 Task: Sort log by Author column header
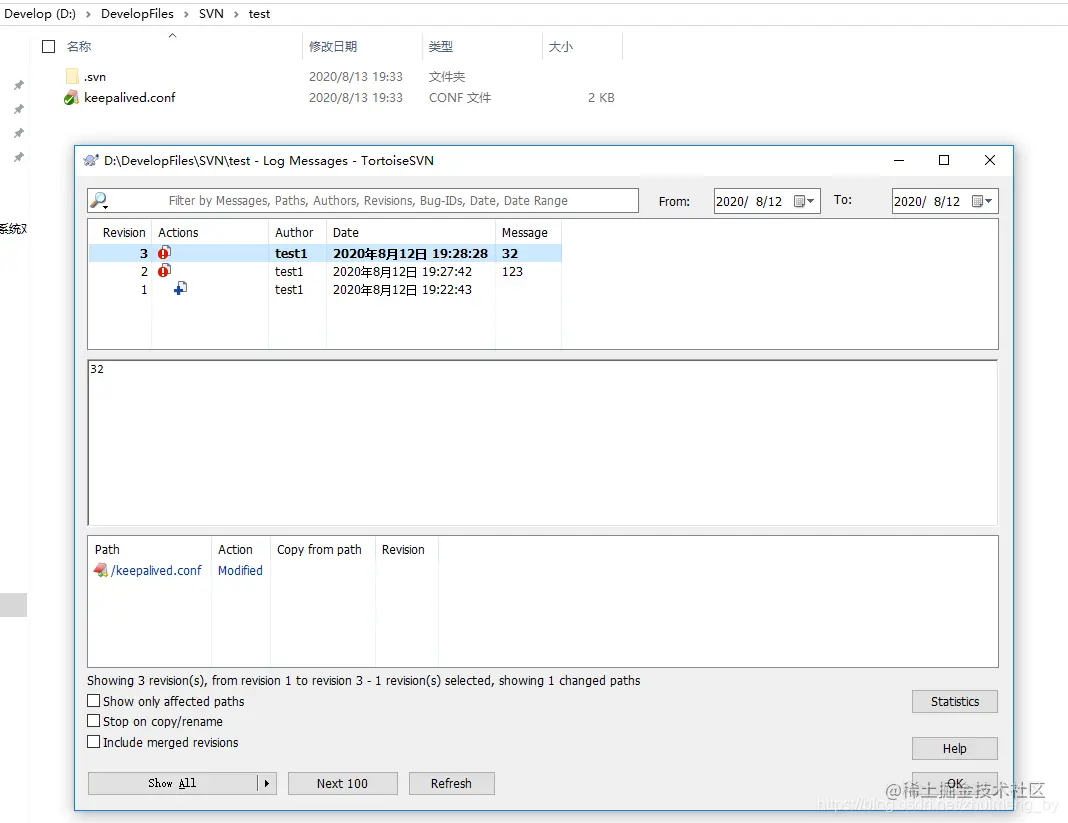(x=294, y=232)
